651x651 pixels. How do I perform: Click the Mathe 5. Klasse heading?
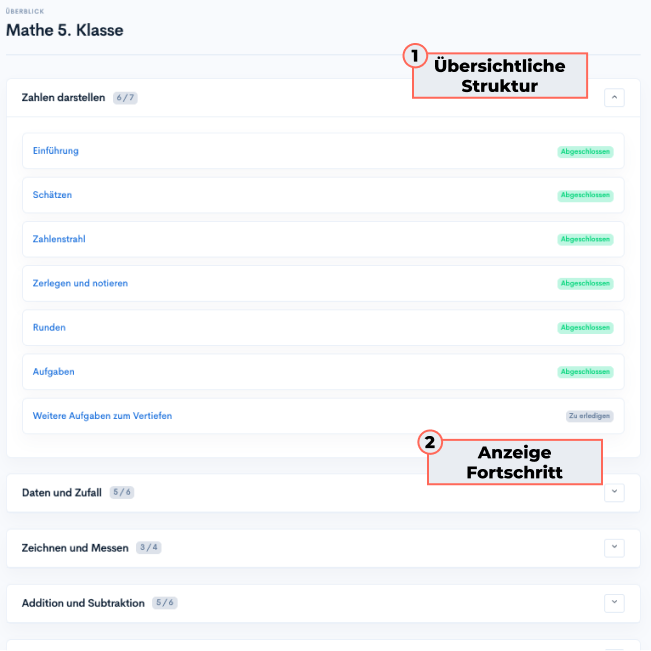pyautogui.click(x=65, y=30)
